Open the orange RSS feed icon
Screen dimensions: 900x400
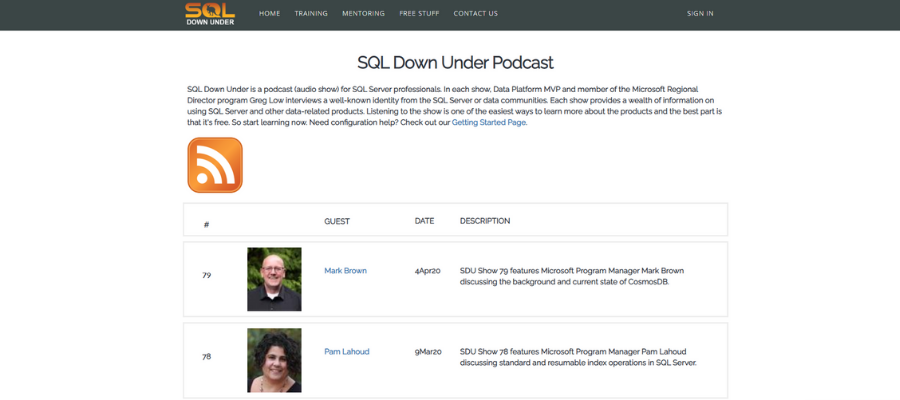click(x=215, y=165)
